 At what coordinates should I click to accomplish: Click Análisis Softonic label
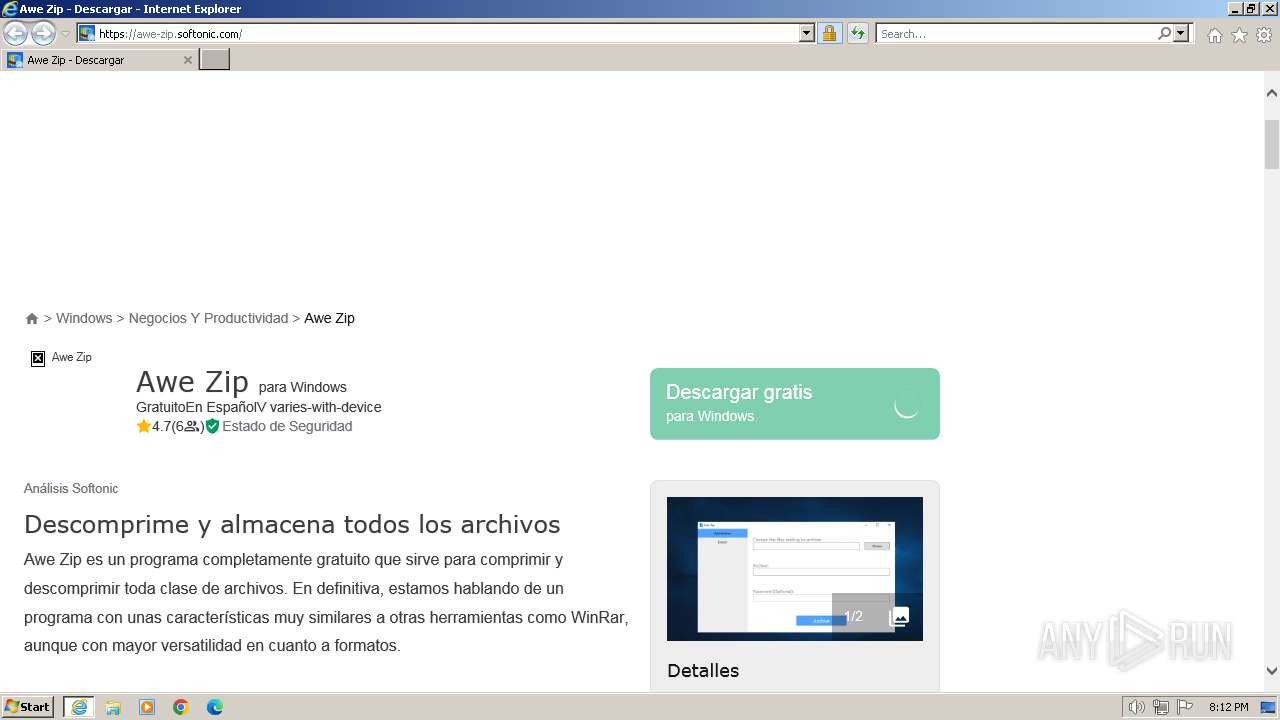(71, 489)
